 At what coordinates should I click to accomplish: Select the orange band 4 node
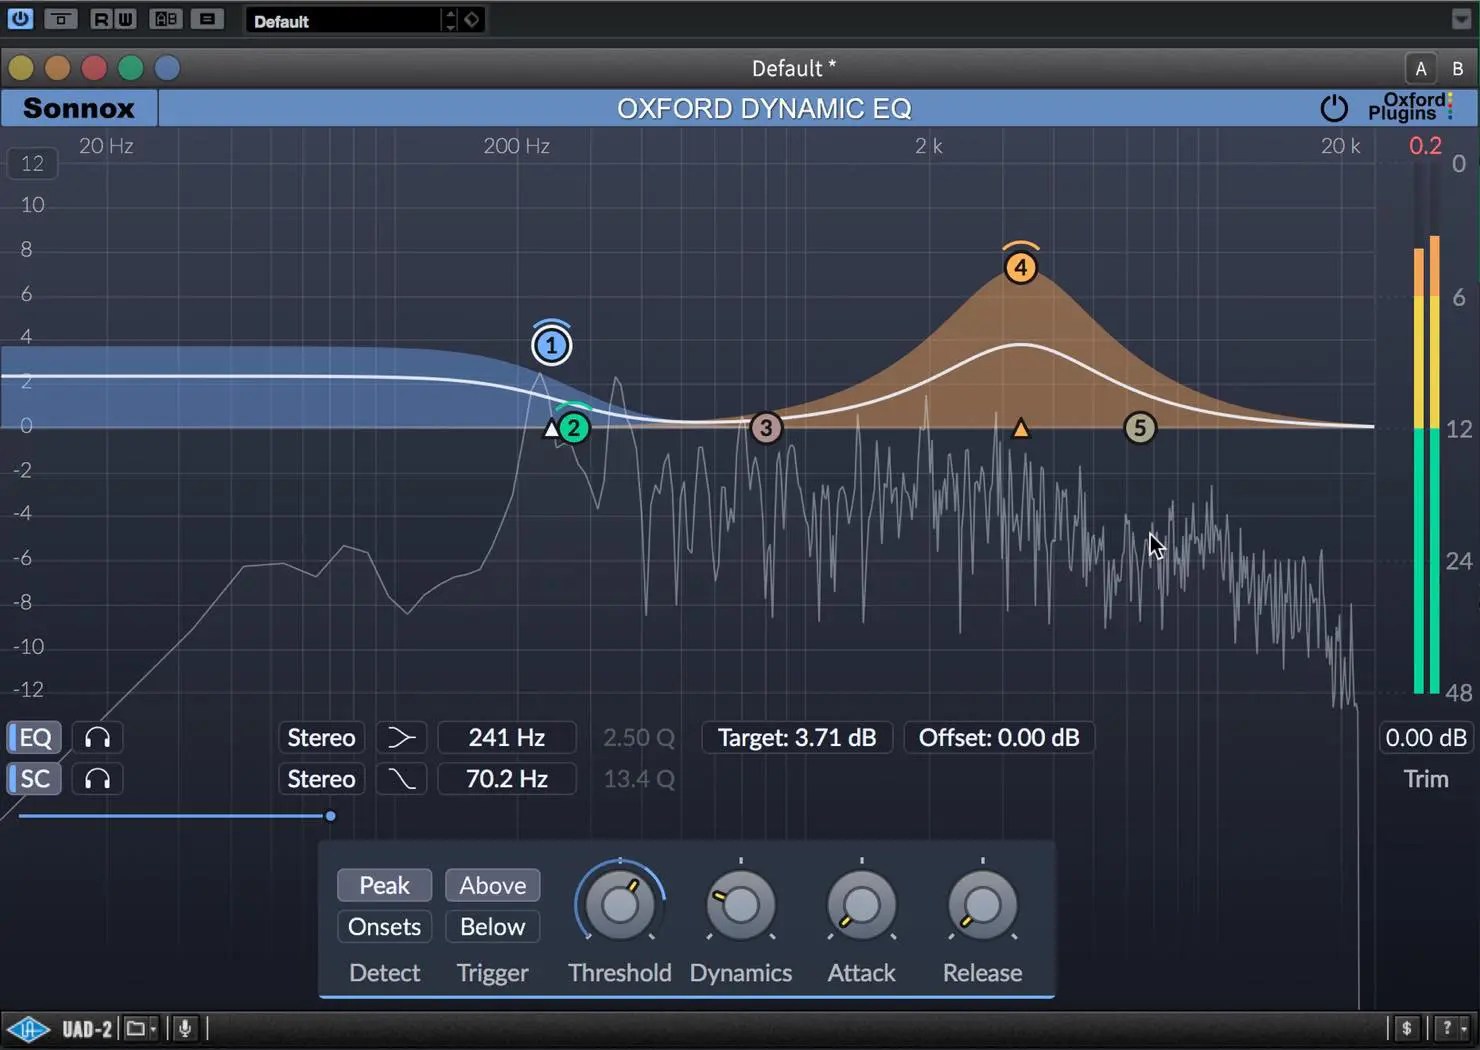1020,267
